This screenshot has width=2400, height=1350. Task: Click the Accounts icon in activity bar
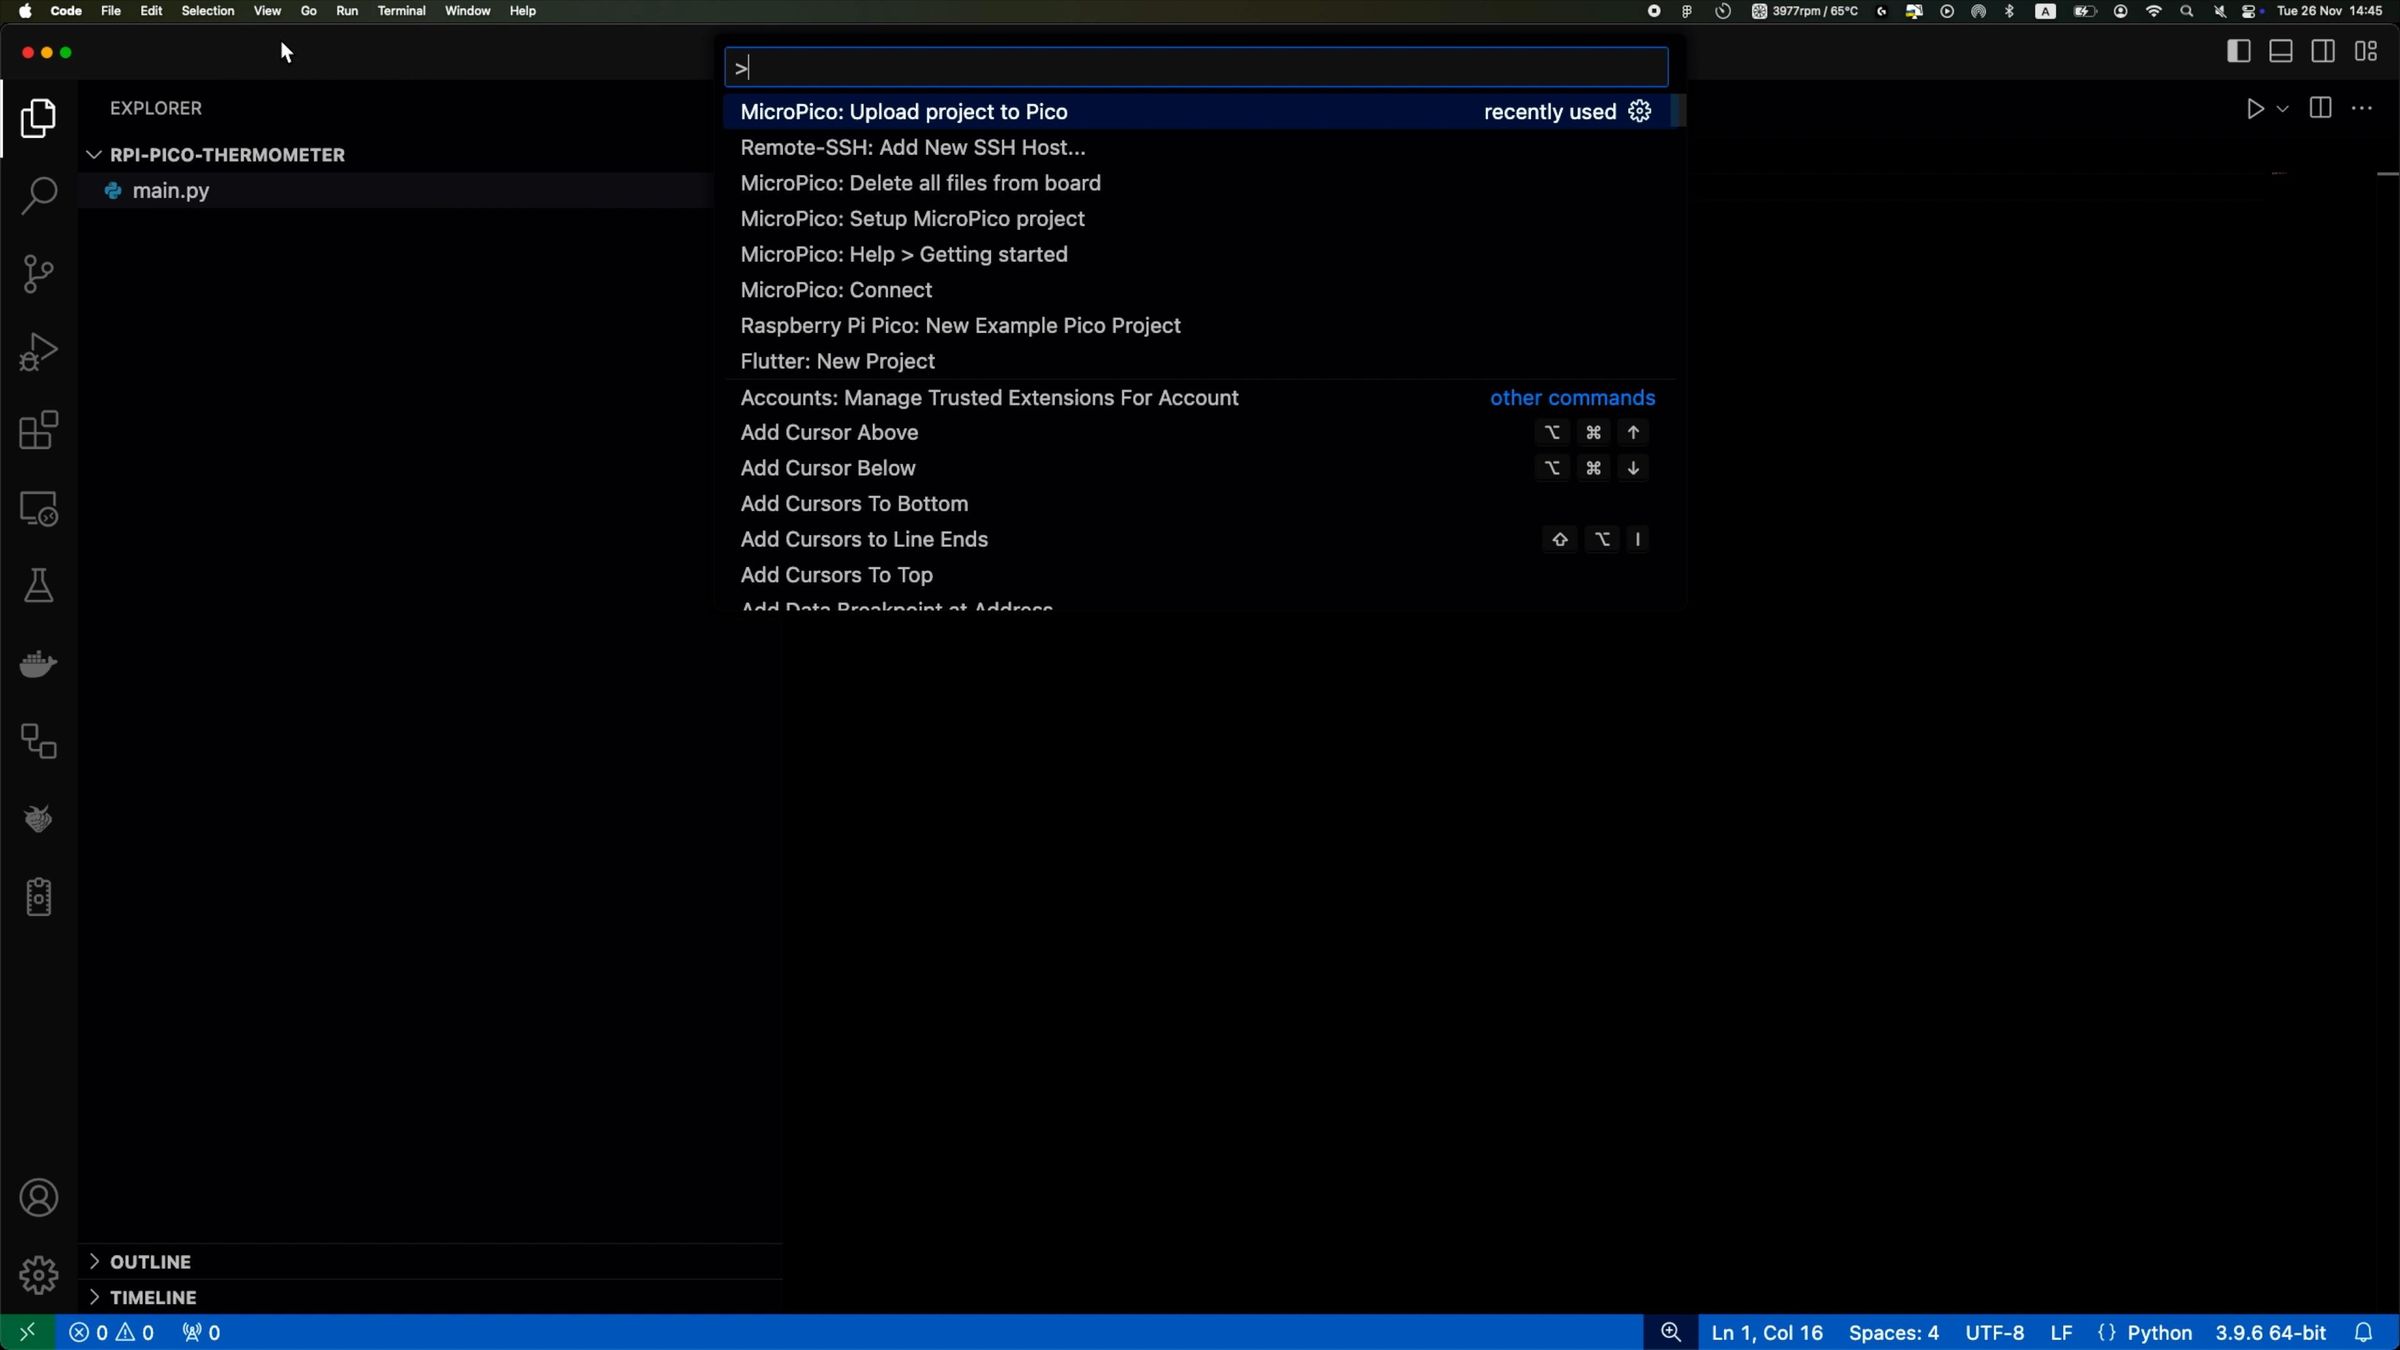click(x=38, y=1197)
